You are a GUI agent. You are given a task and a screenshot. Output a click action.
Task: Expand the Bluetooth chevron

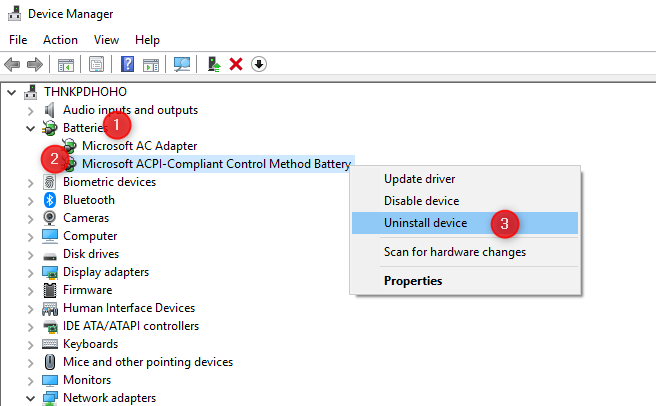(31, 201)
